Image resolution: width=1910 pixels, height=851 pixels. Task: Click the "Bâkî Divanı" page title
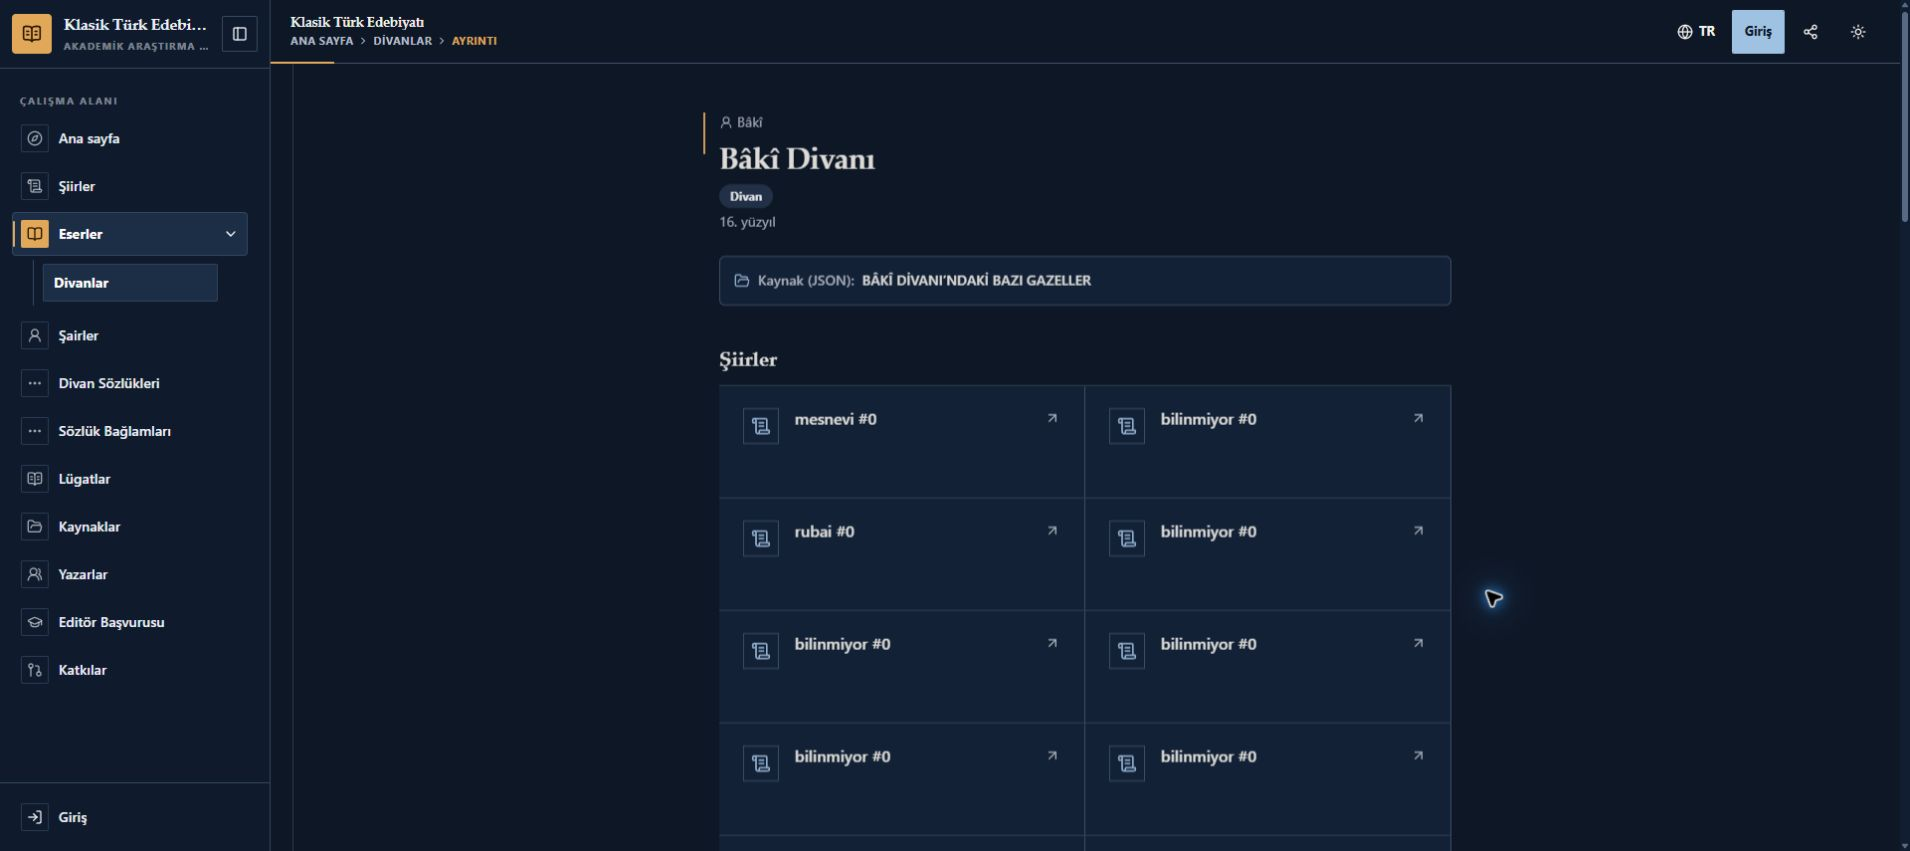click(797, 160)
